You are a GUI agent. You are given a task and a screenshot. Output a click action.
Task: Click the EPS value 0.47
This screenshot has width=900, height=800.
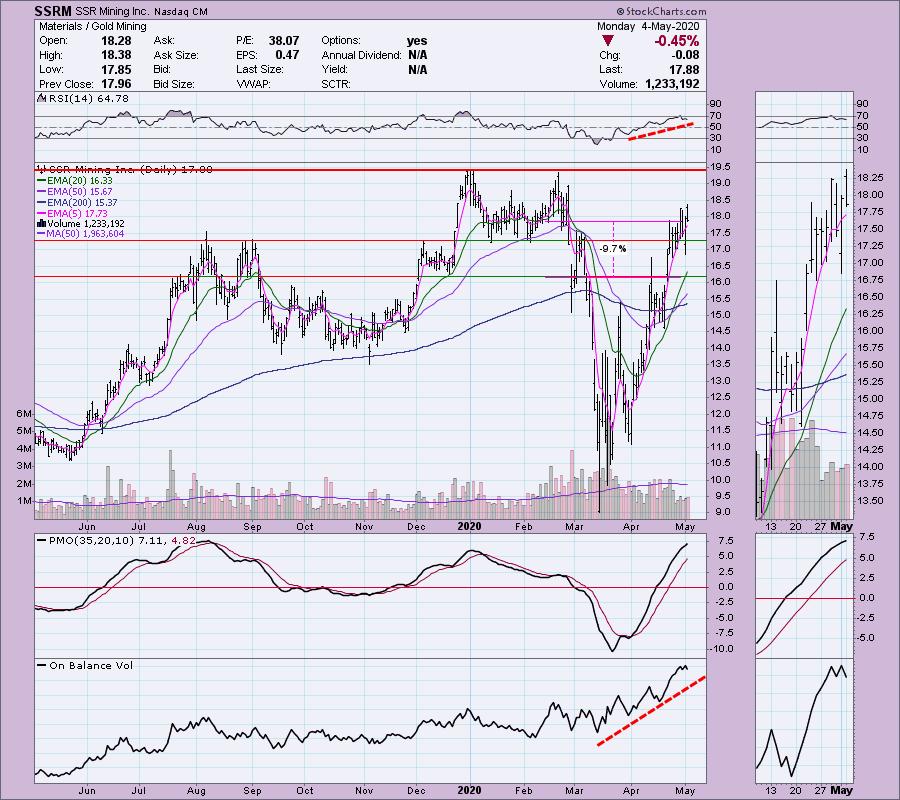pos(287,55)
